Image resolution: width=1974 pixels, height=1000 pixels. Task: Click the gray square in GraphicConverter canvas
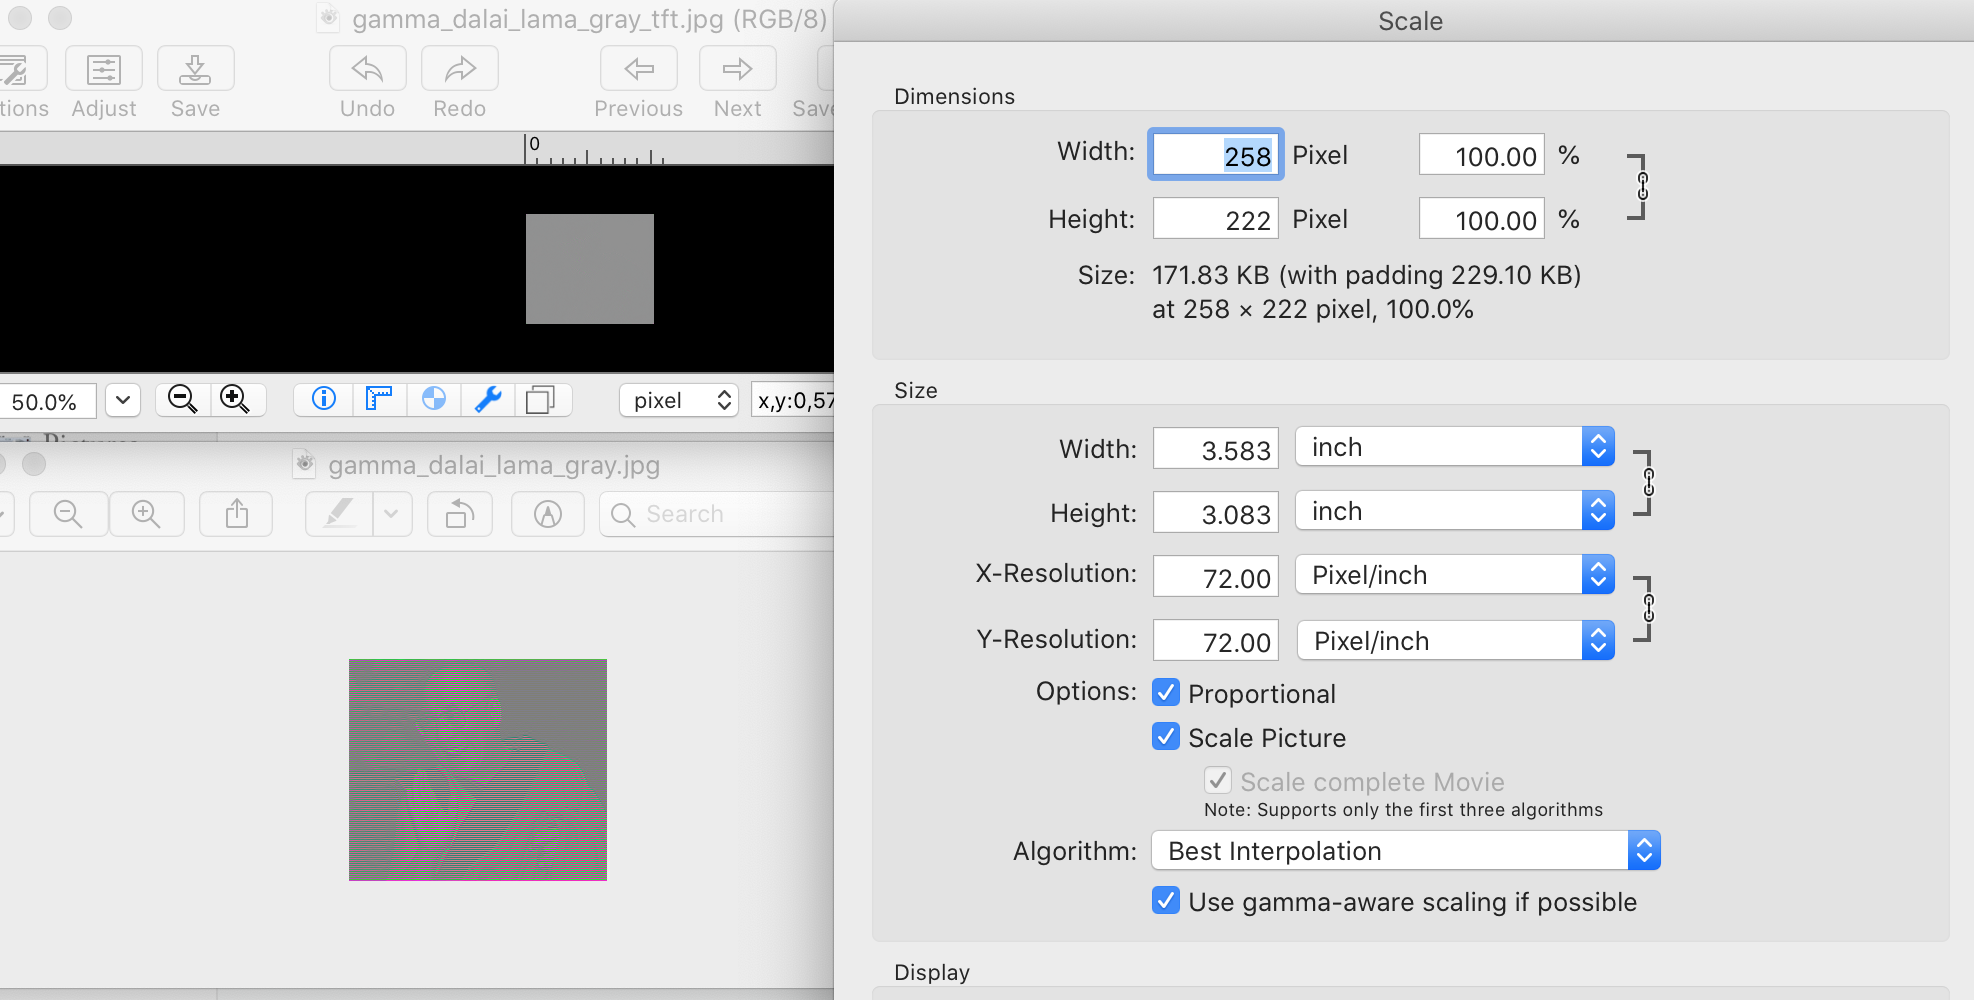click(590, 269)
